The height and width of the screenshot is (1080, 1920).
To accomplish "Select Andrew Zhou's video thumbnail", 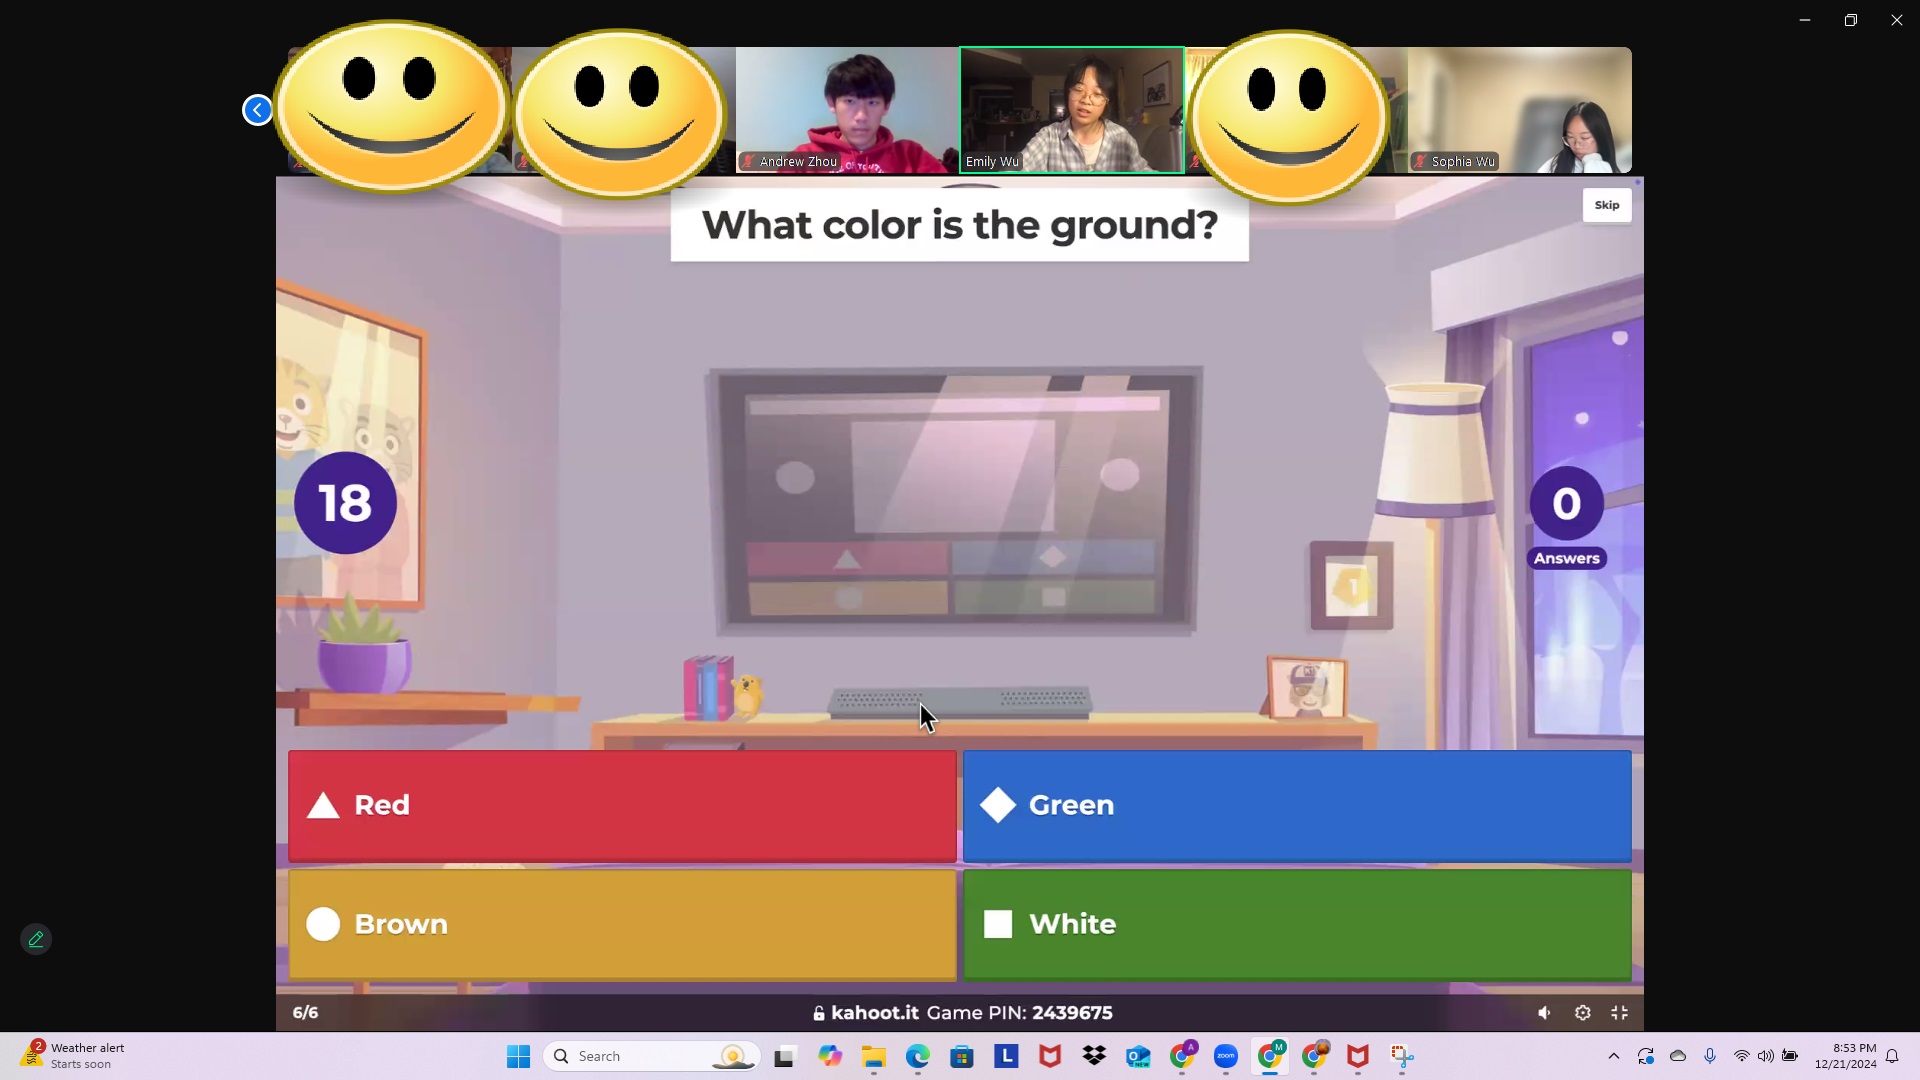I will [x=847, y=110].
